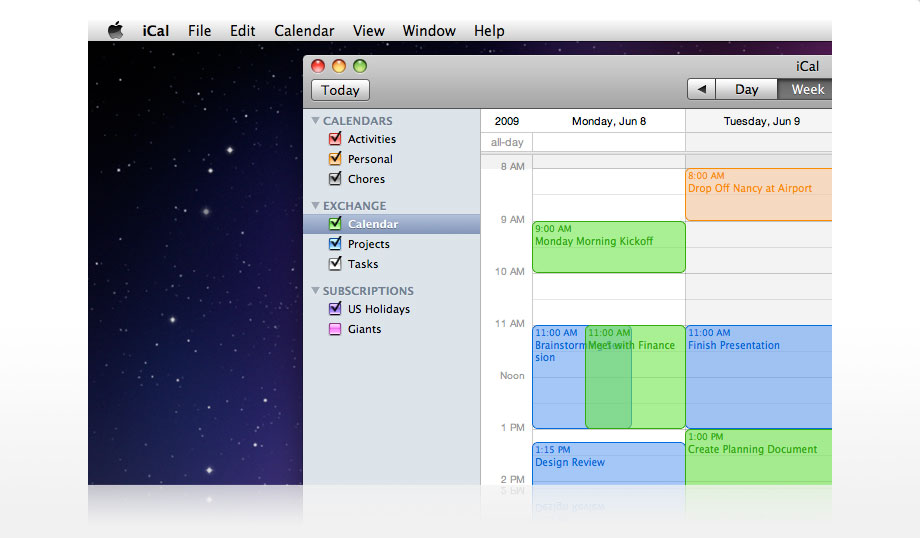Go to previous period with back arrow
The height and width of the screenshot is (538, 920).
(701, 89)
